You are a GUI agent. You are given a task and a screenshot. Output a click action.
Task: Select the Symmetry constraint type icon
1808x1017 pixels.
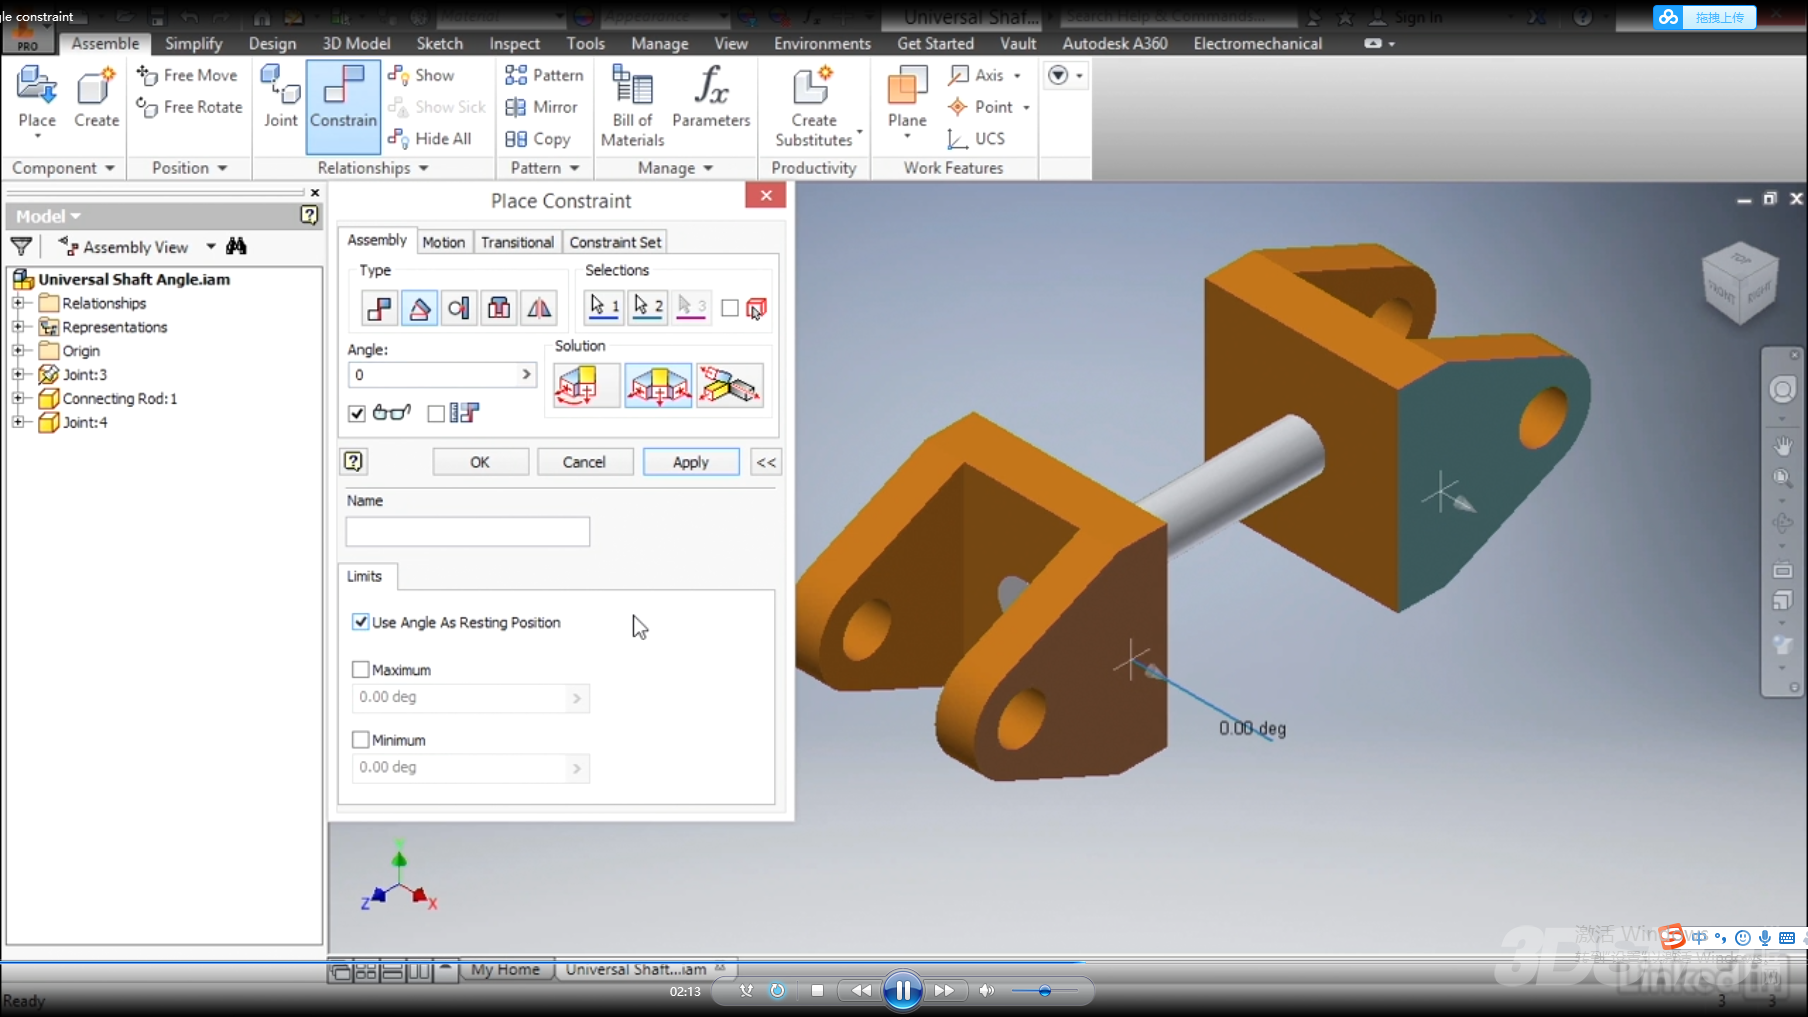tap(539, 308)
